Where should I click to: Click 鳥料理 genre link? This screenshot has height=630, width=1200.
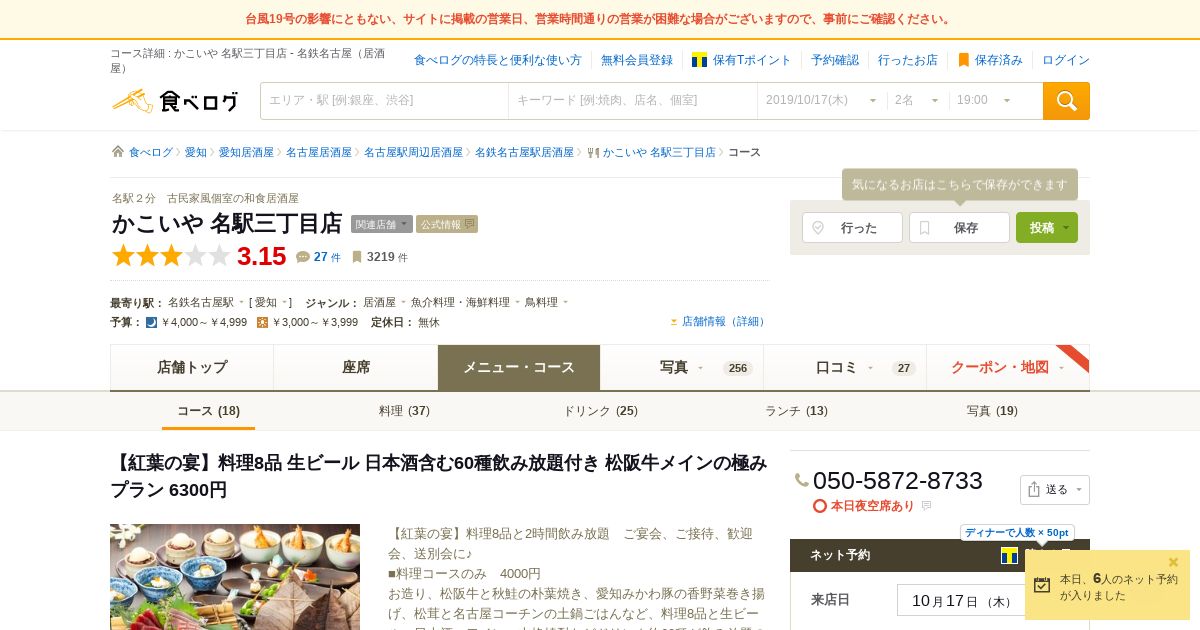click(541, 302)
